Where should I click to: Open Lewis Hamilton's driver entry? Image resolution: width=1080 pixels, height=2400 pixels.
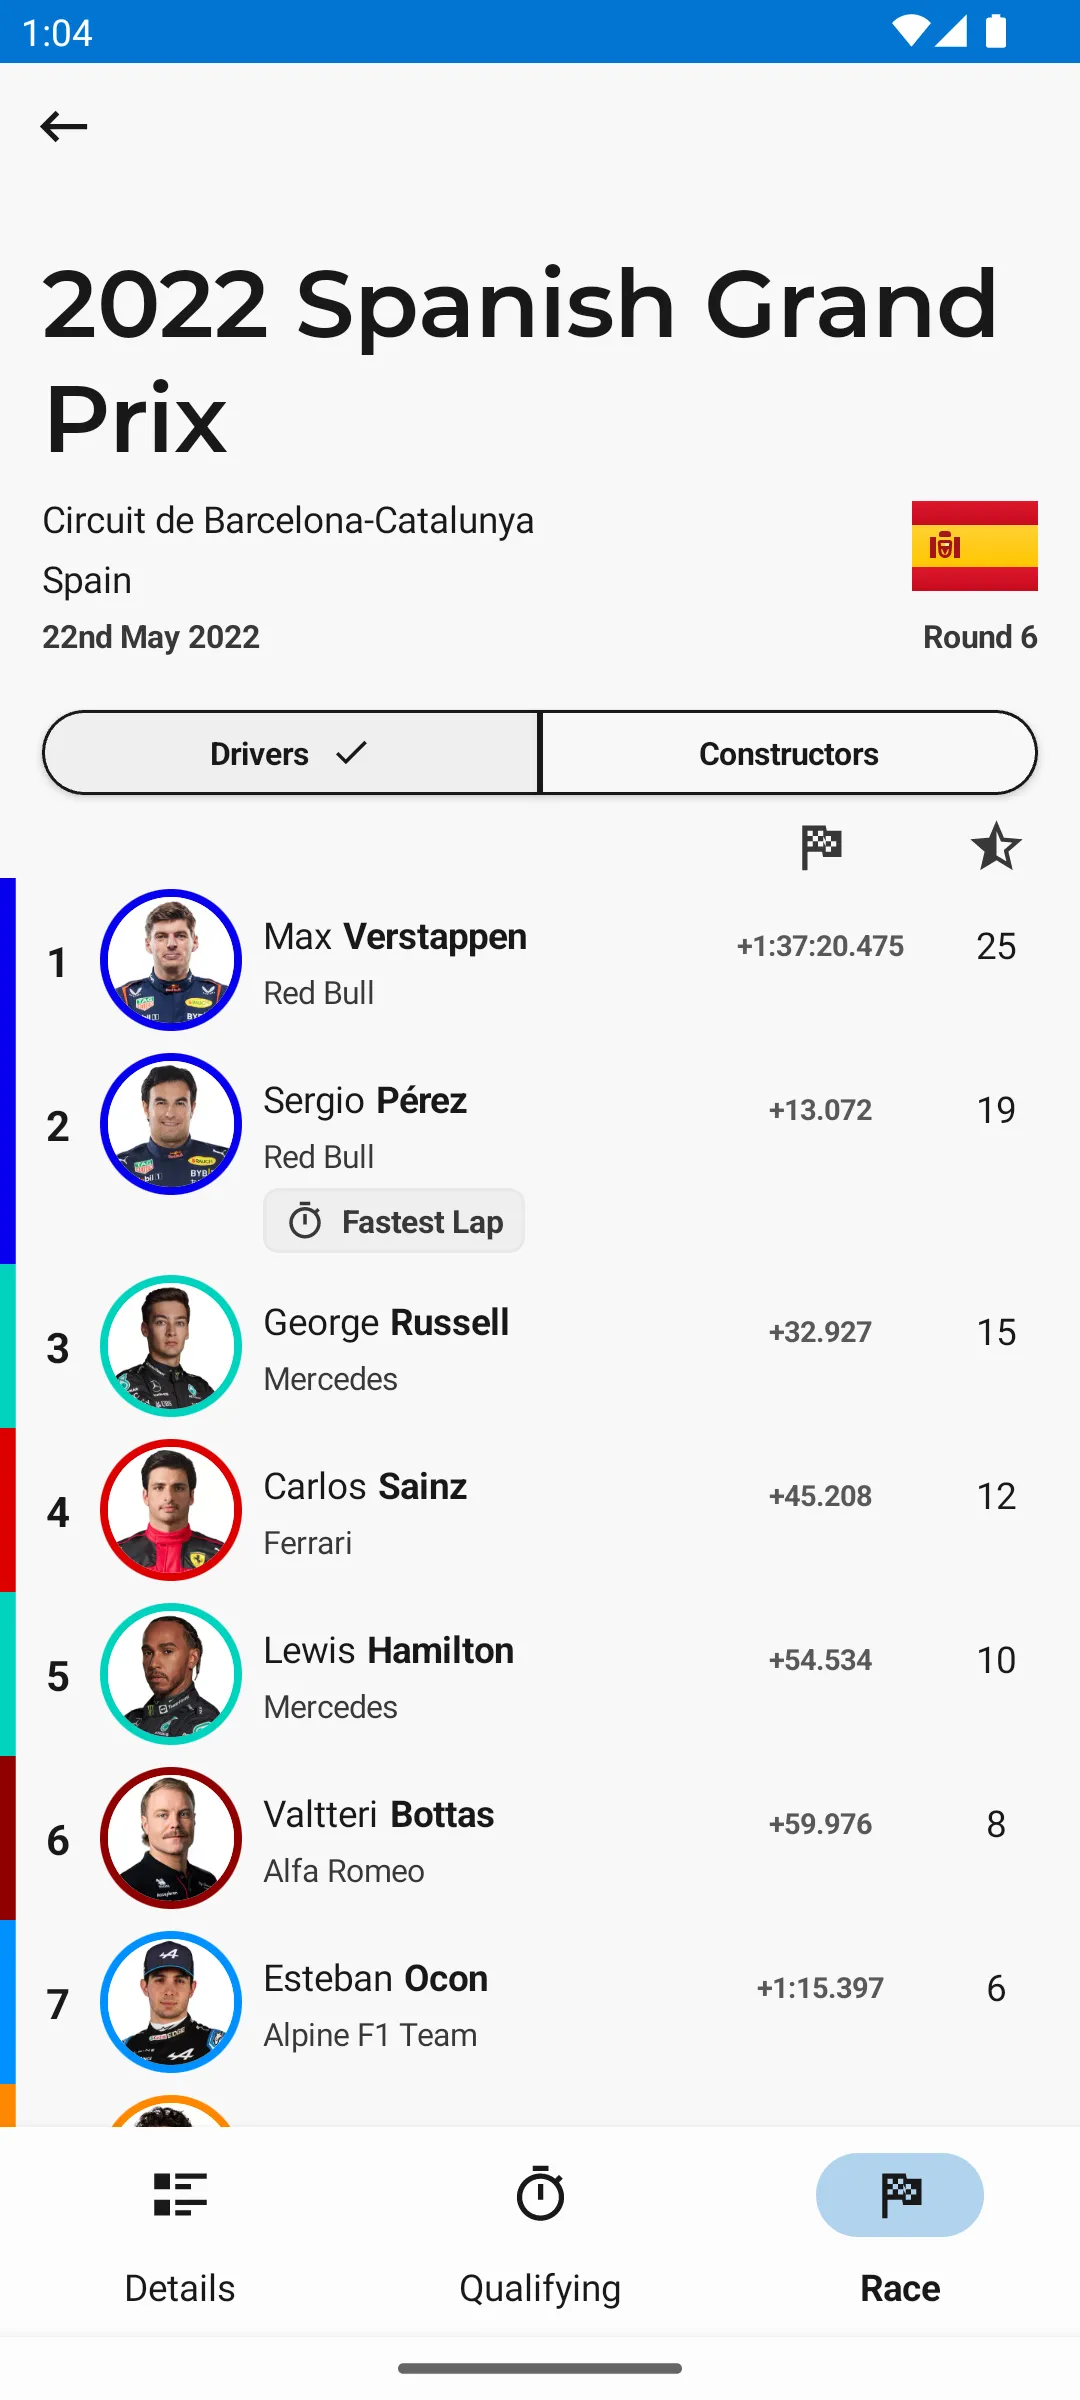tap(540, 1674)
